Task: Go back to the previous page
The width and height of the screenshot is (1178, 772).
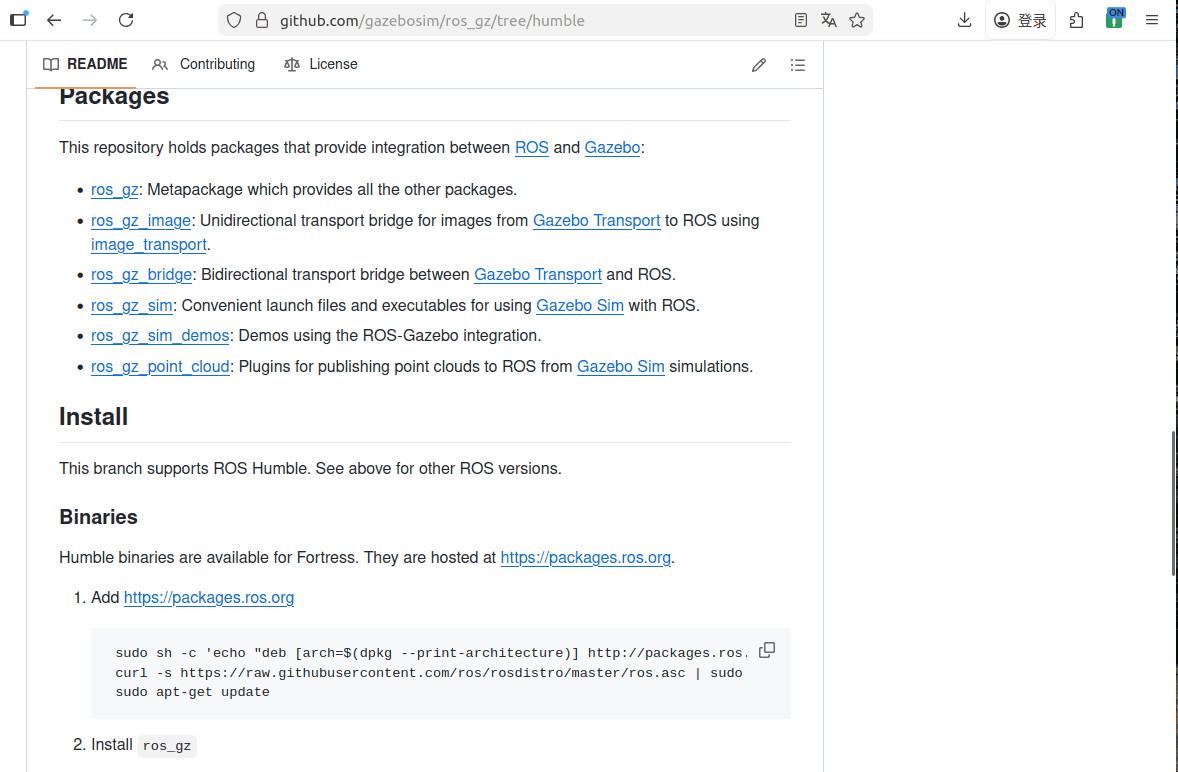Action: coord(54,20)
